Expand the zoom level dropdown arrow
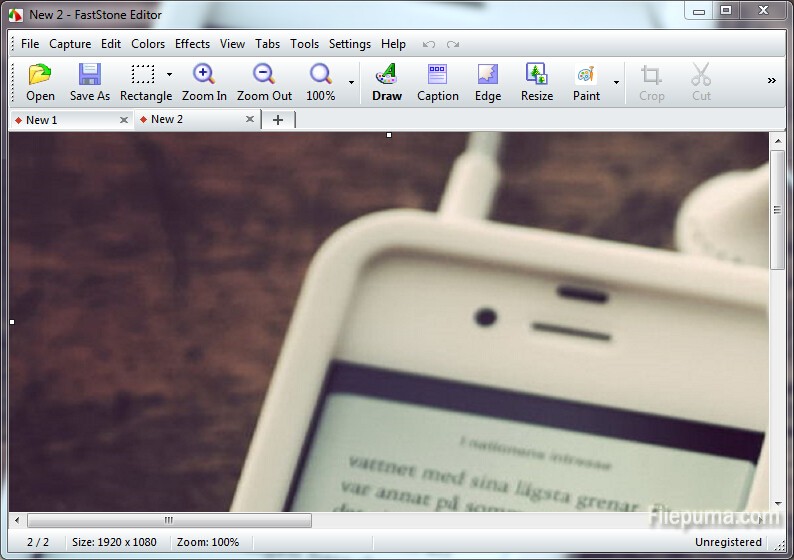The width and height of the screenshot is (794, 560). (351, 82)
